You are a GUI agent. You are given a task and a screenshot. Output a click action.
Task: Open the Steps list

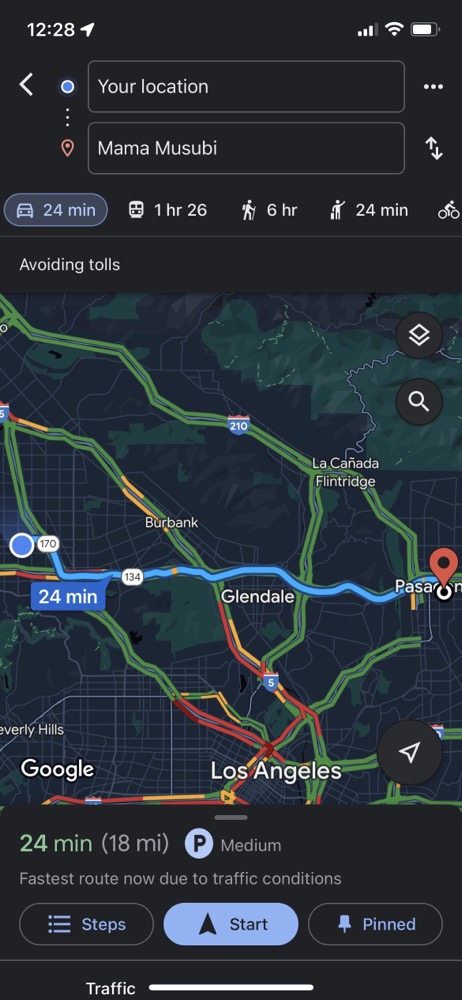click(87, 924)
